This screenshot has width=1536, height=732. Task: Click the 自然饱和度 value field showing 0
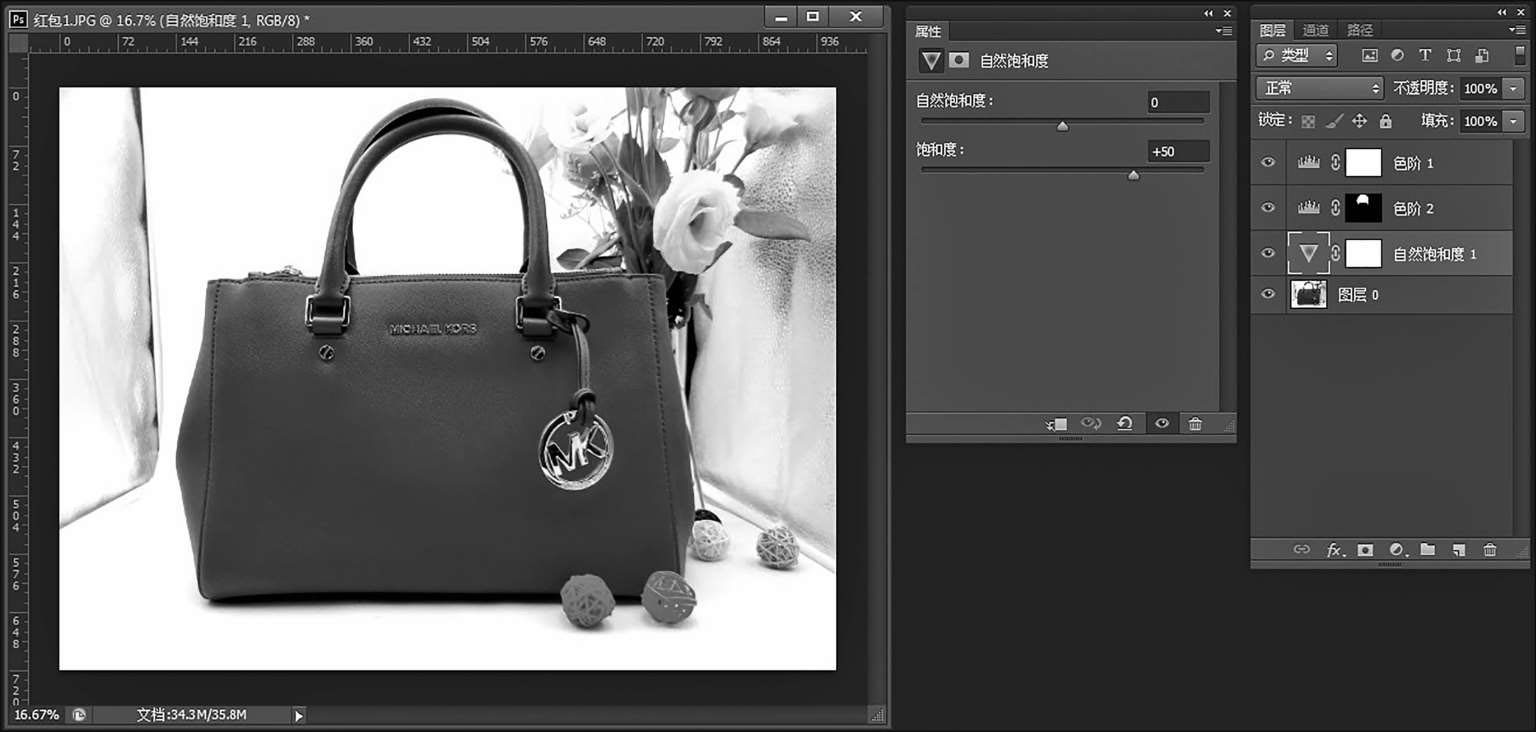pyautogui.click(x=1178, y=102)
